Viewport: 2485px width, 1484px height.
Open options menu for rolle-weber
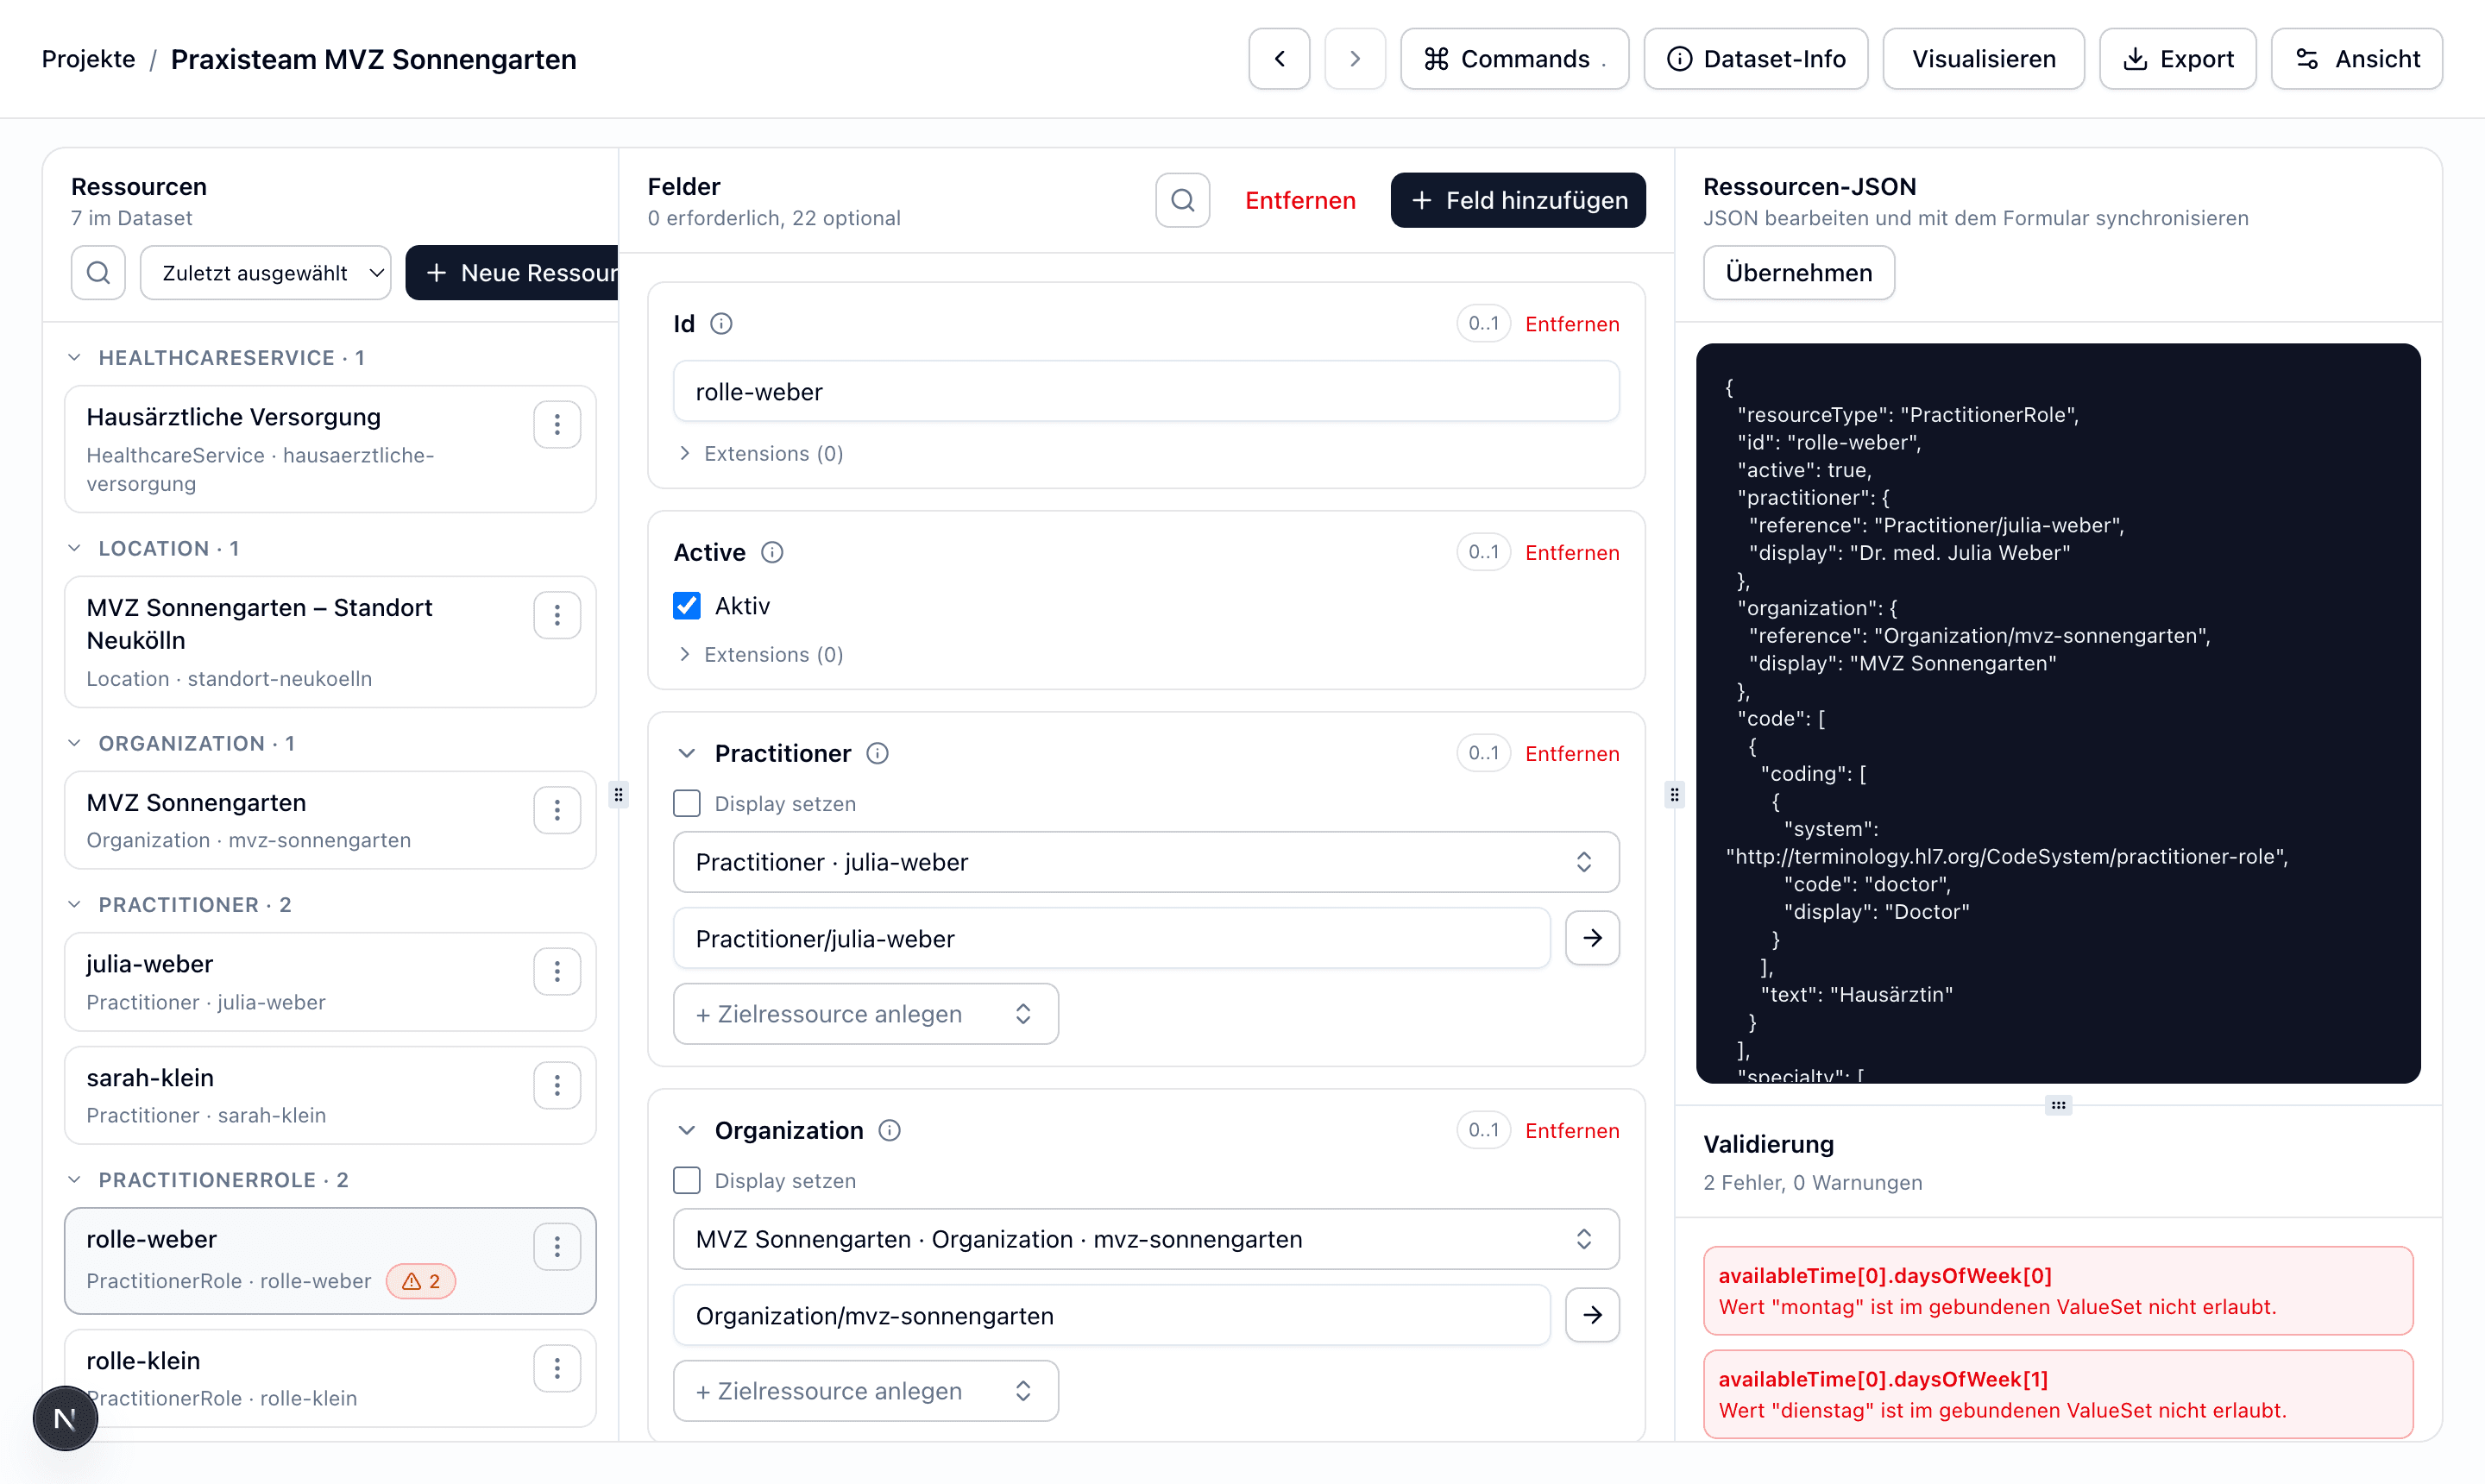tap(557, 1247)
